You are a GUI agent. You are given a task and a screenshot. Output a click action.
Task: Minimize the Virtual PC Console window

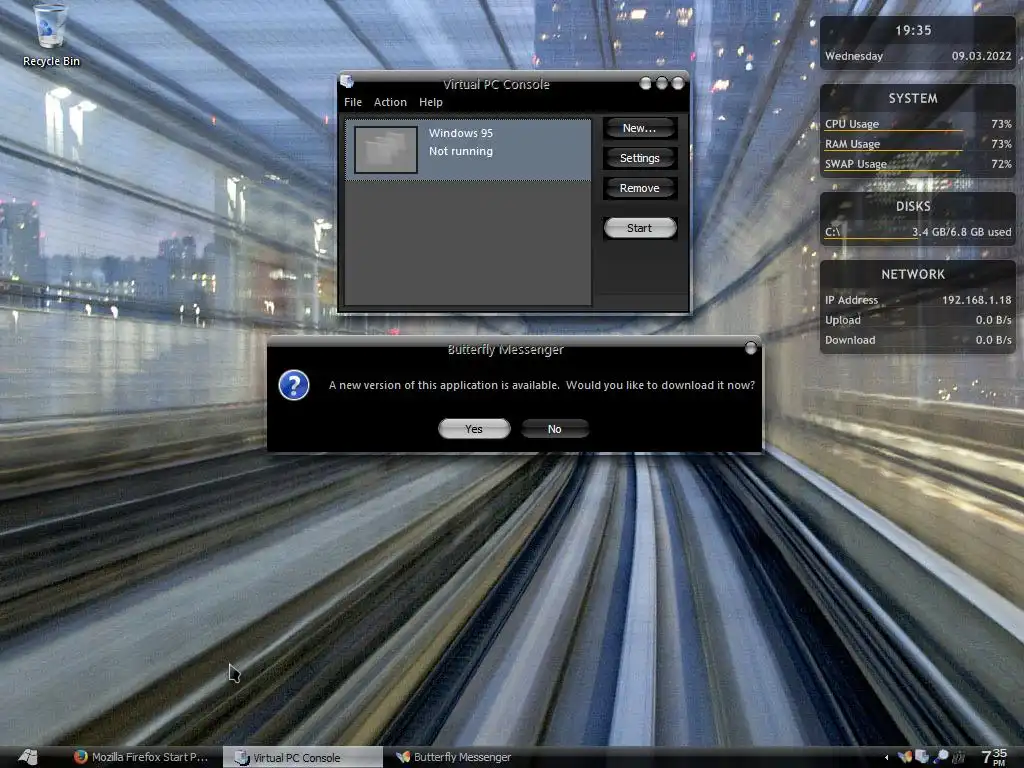(x=645, y=83)
